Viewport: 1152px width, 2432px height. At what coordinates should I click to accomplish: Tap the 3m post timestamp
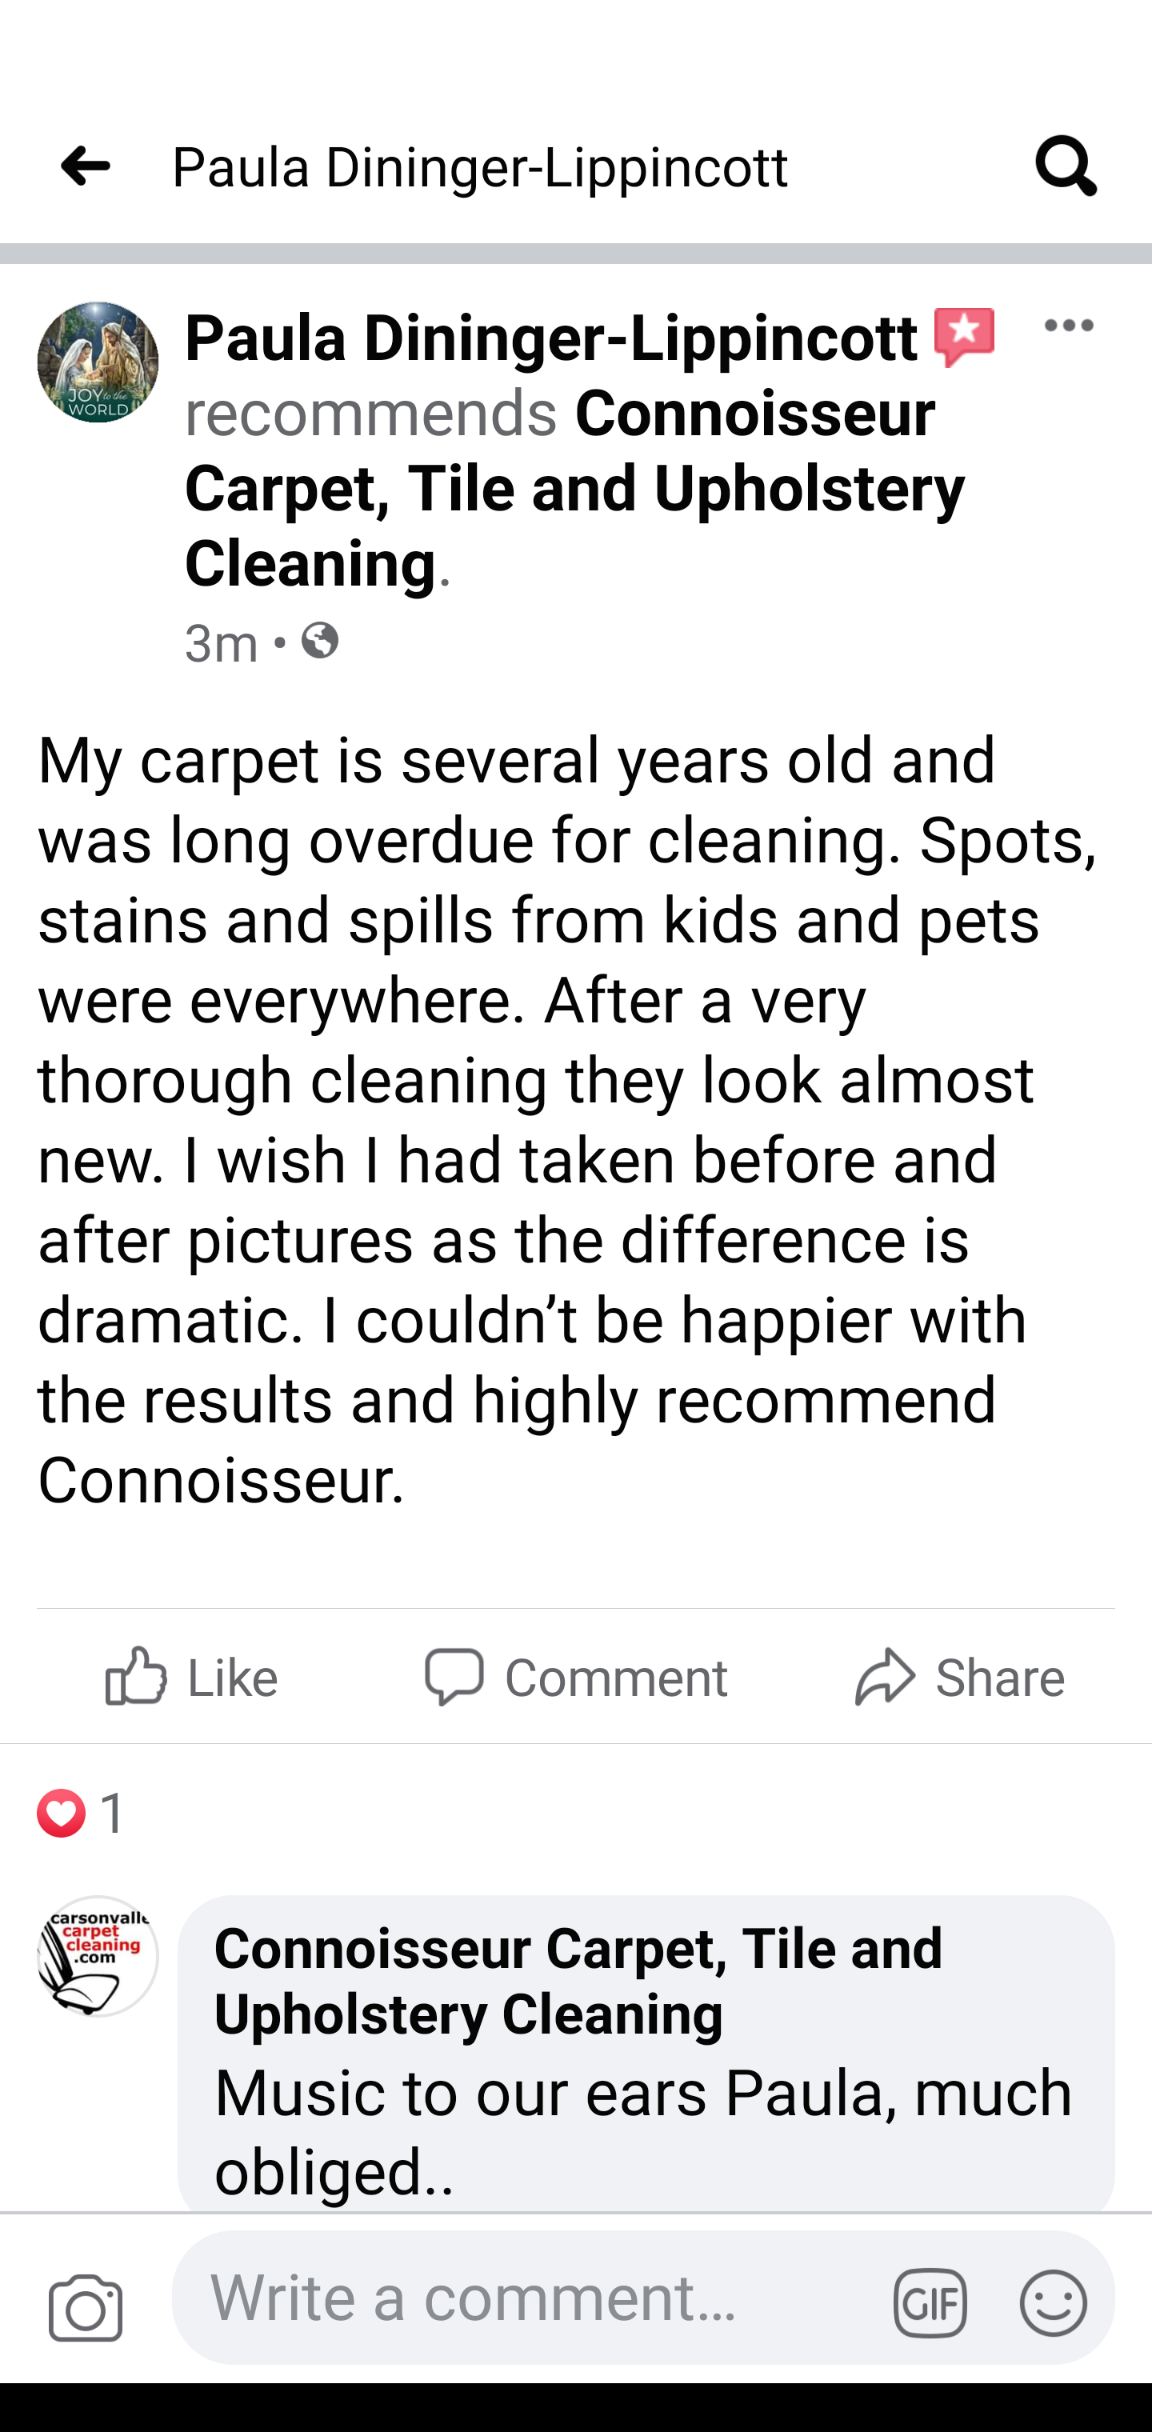coord(221,643)
